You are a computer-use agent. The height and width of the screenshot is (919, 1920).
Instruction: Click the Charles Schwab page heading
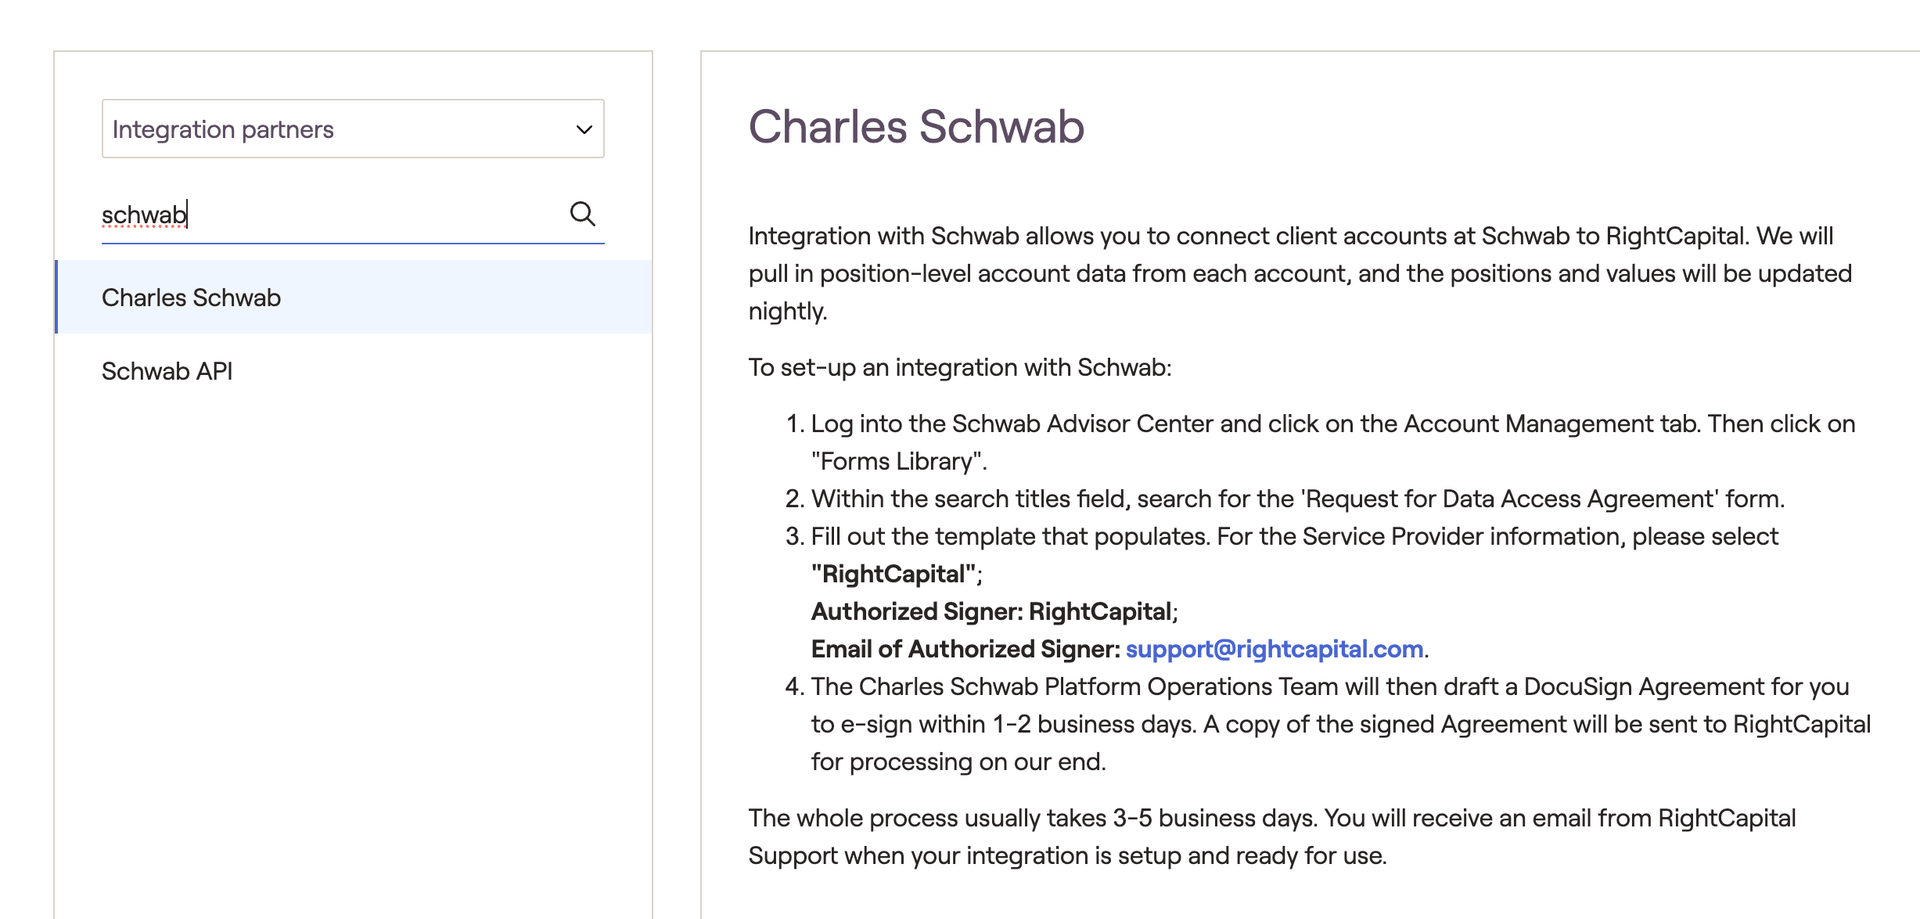tap(915, 127)
